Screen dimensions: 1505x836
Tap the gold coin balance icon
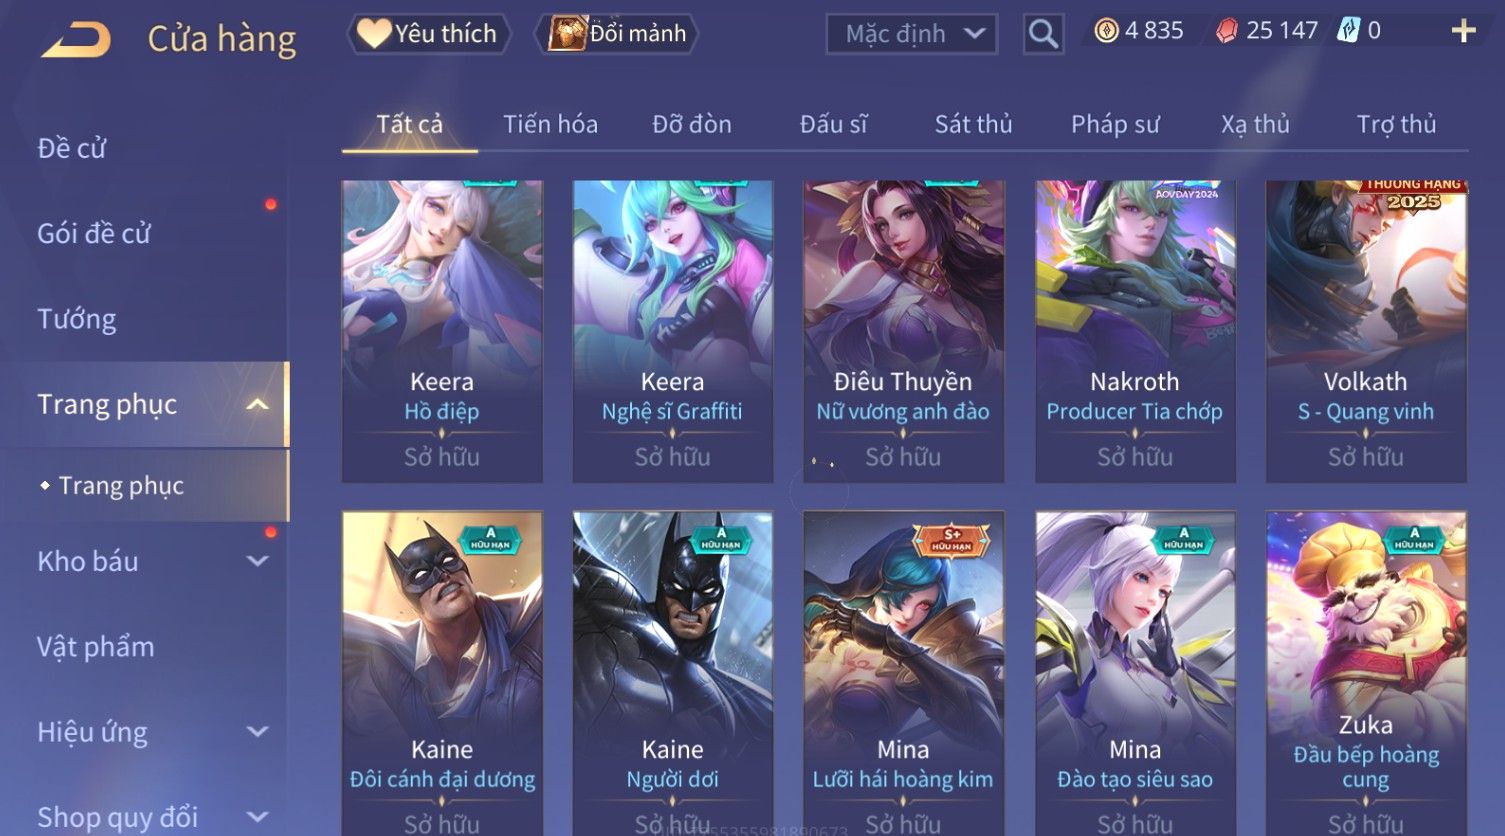pos(1106,32)
